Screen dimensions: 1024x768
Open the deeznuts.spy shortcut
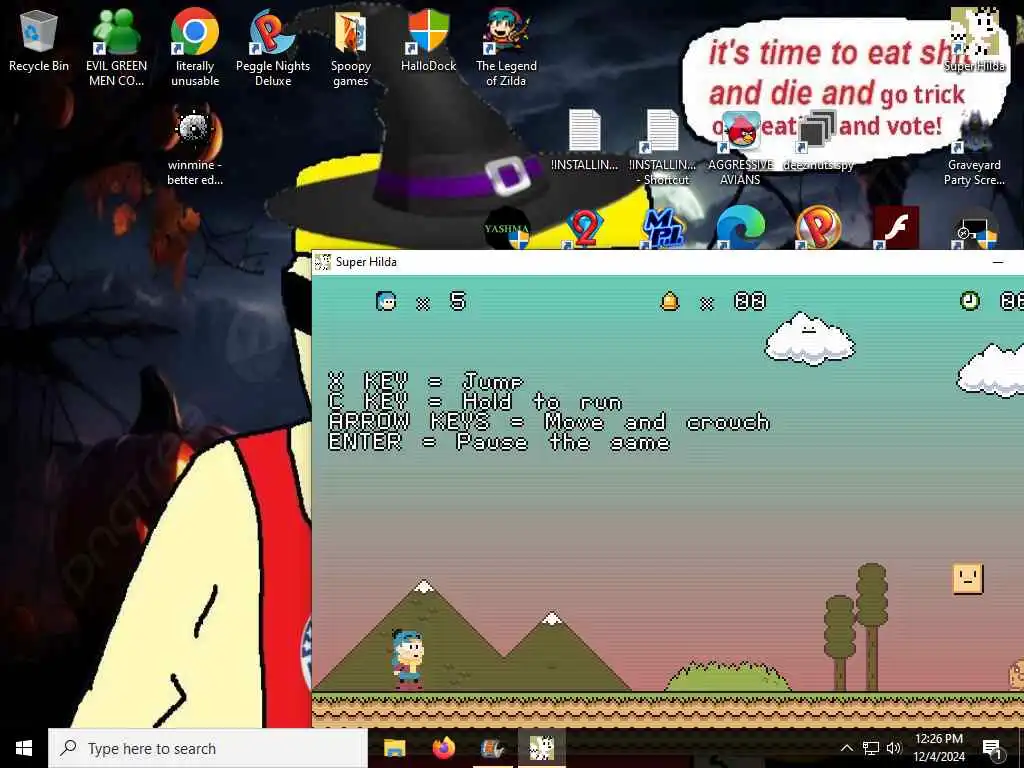(x=818, y=139)
